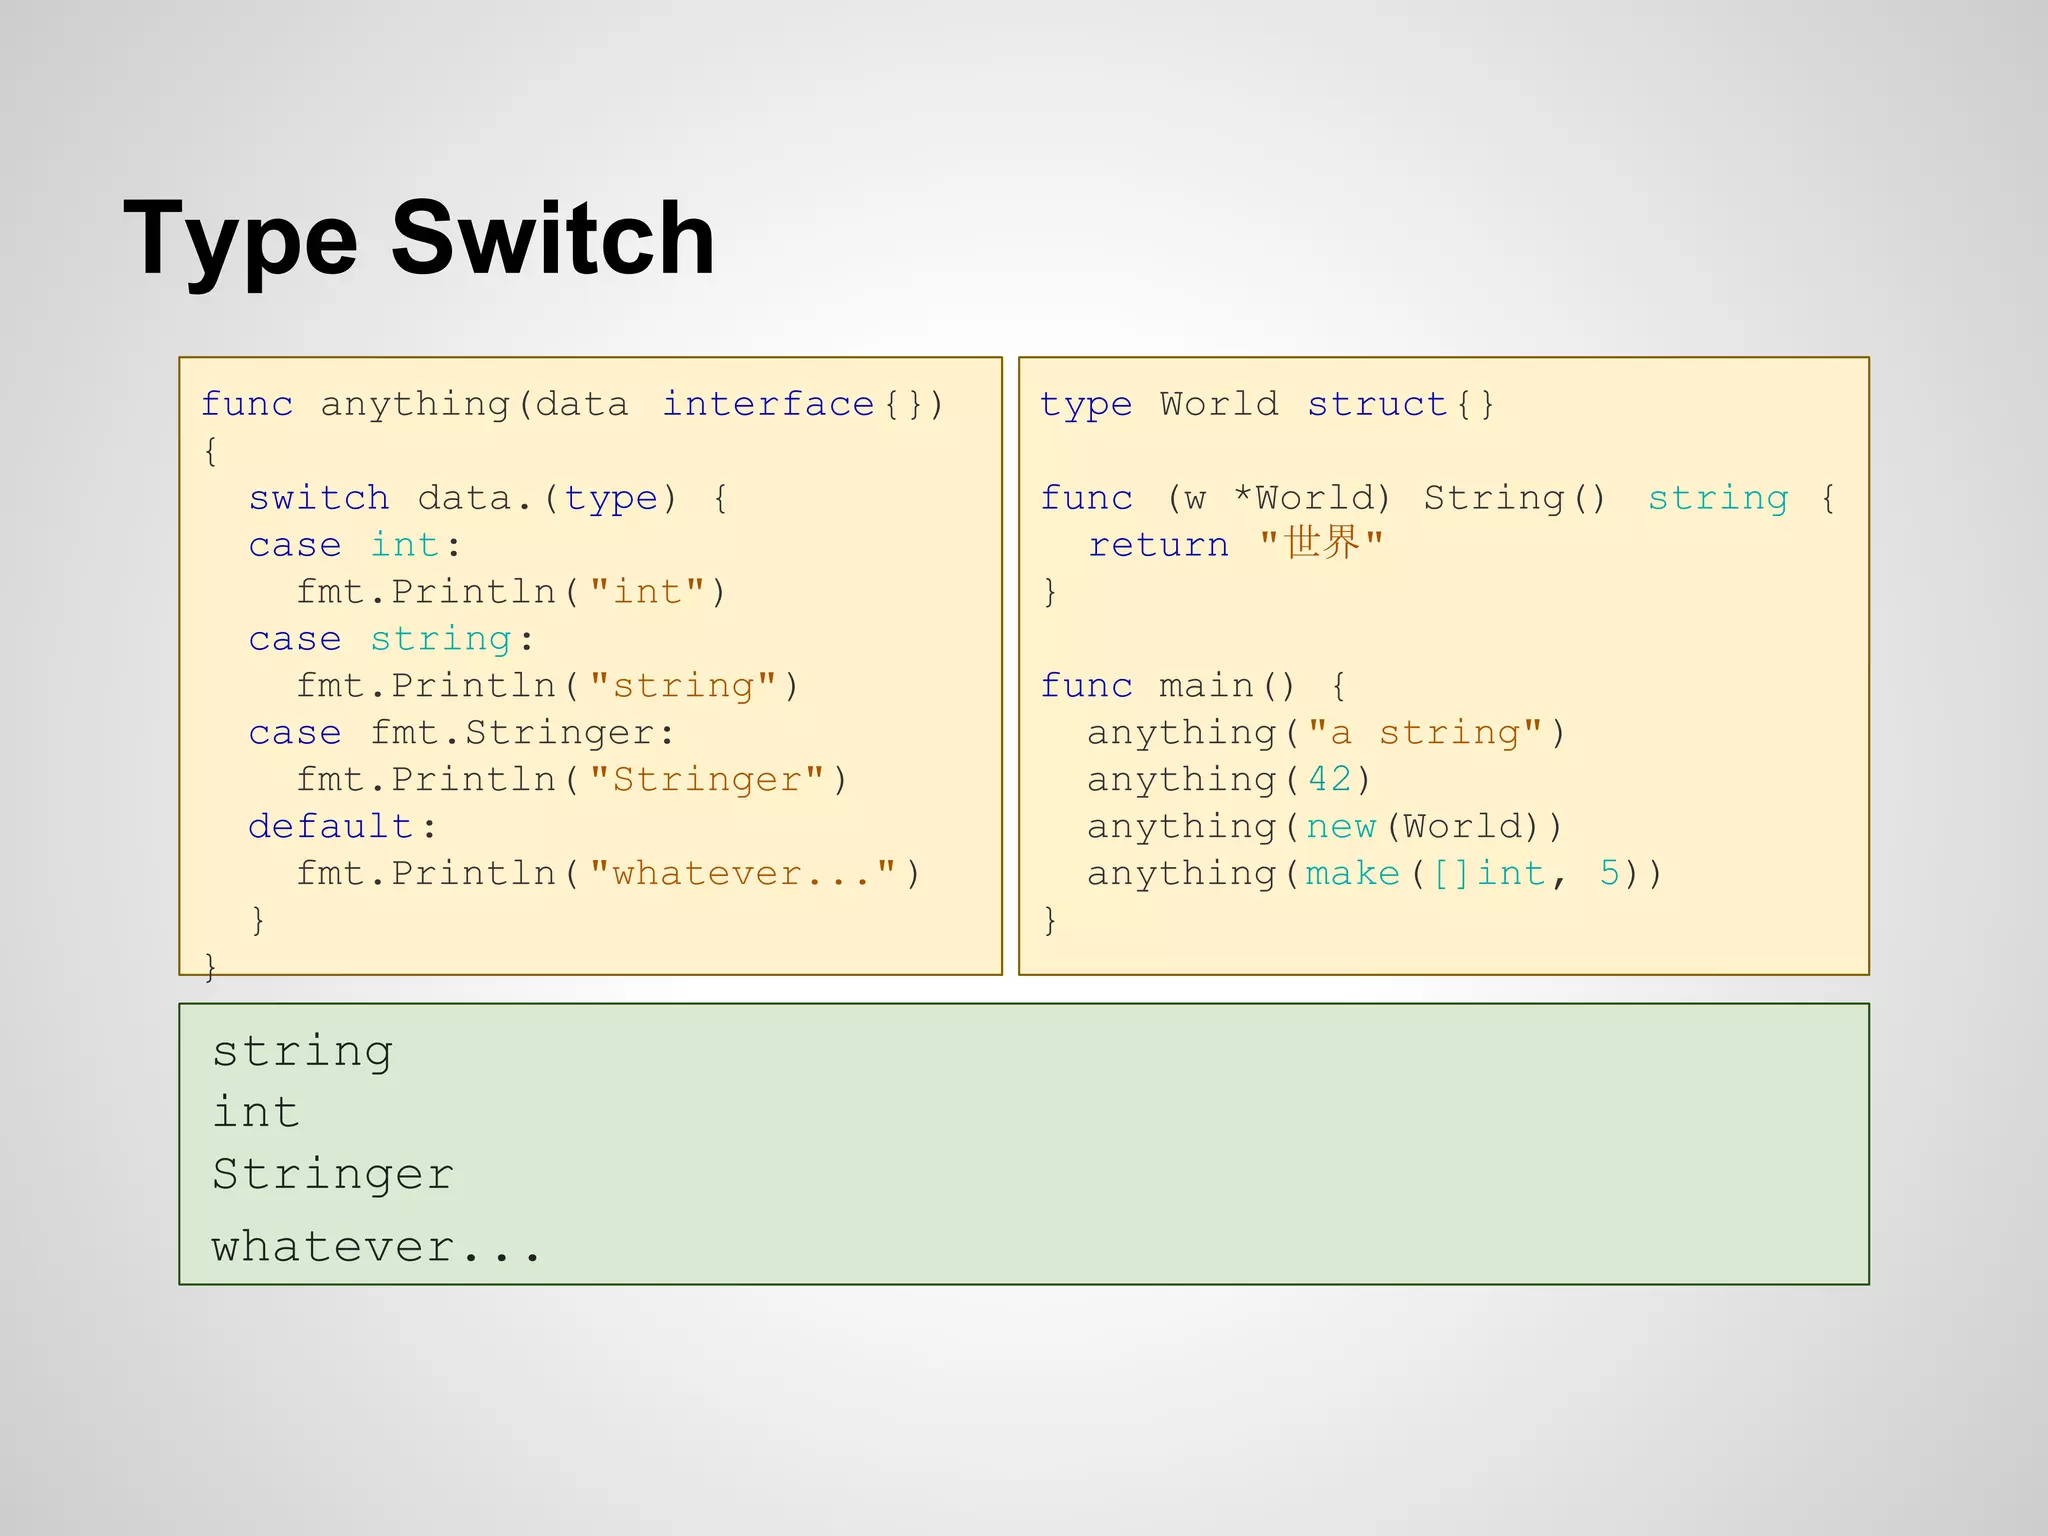2048x1536 pixels.
Task: Click the 'type World struct{}' line
Action: (x=1267, y=404)
